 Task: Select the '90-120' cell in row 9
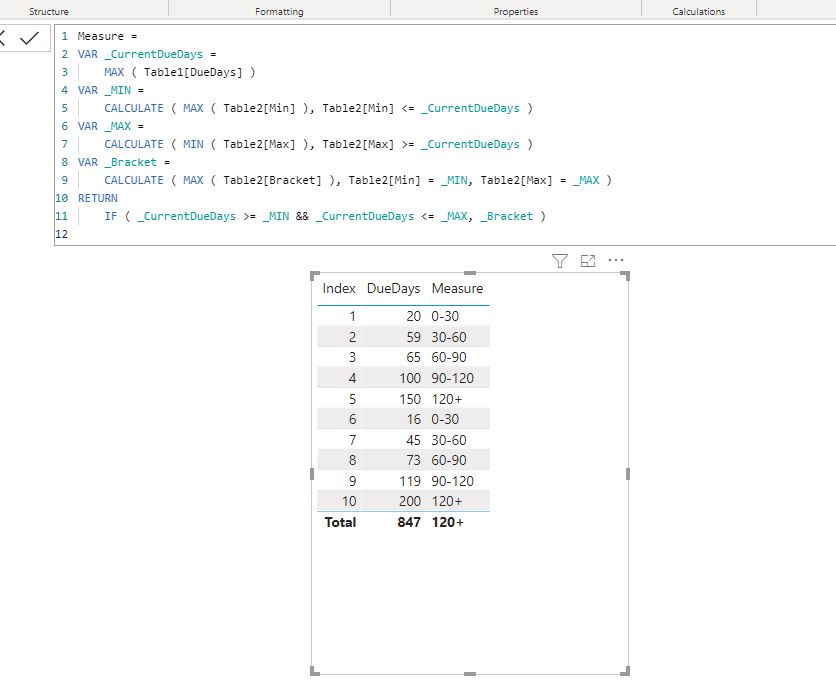pyautogui.click(x=453, y=481)
